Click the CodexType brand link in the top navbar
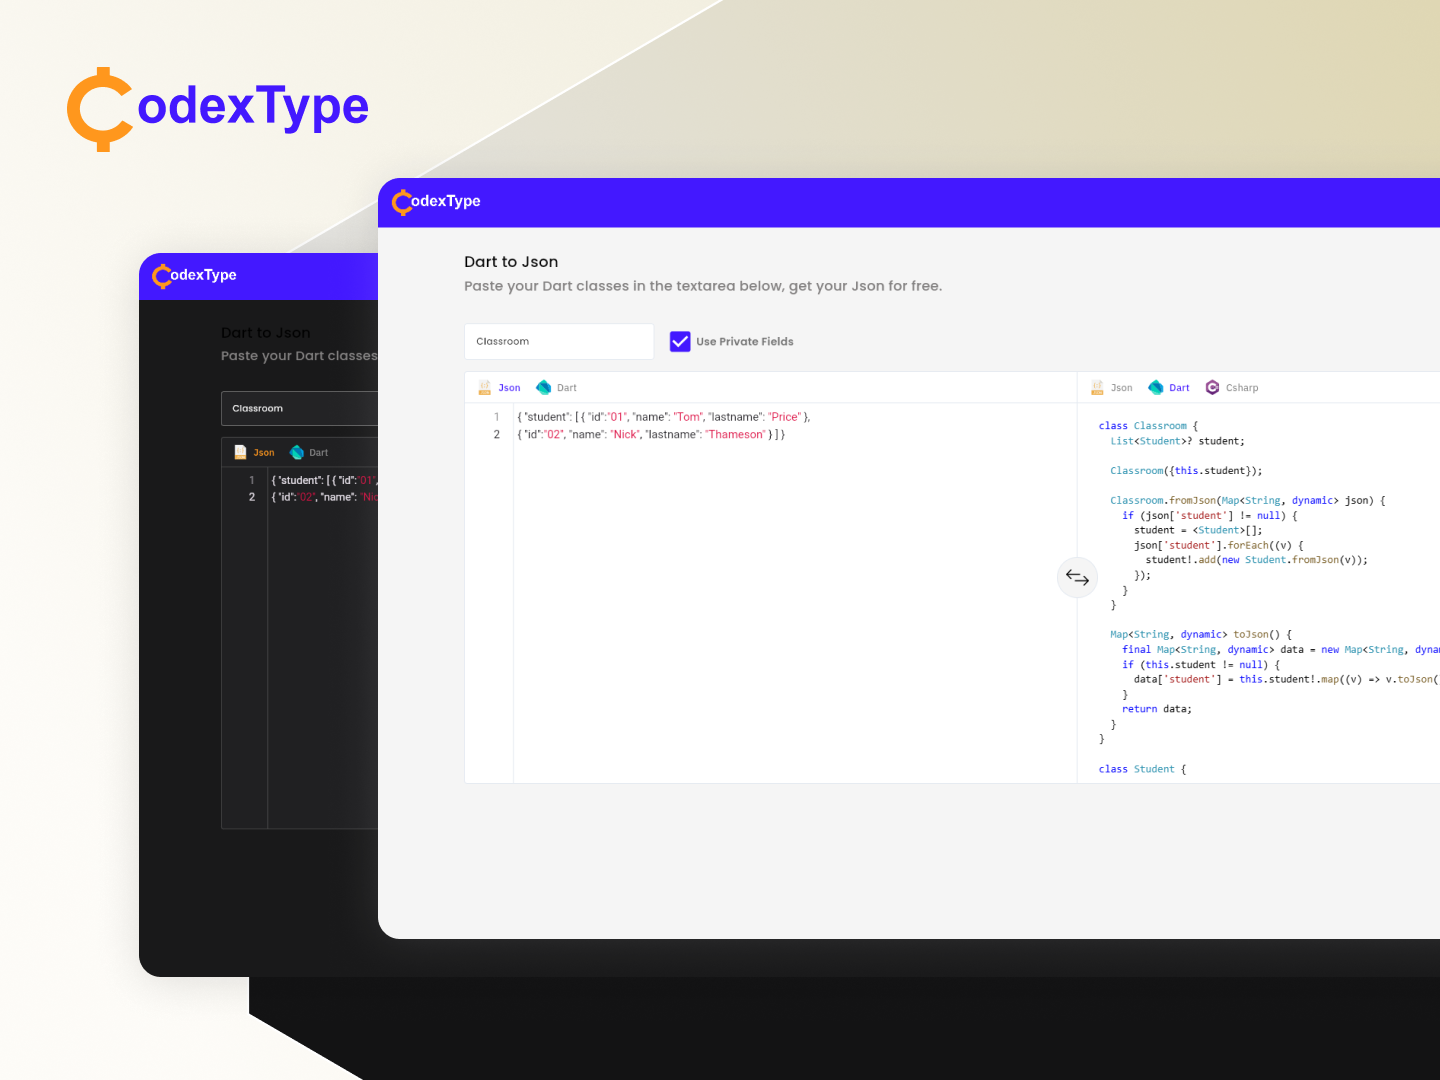Image resolution: width=1440 pixels, height=1080 pixels. point(435,202)
